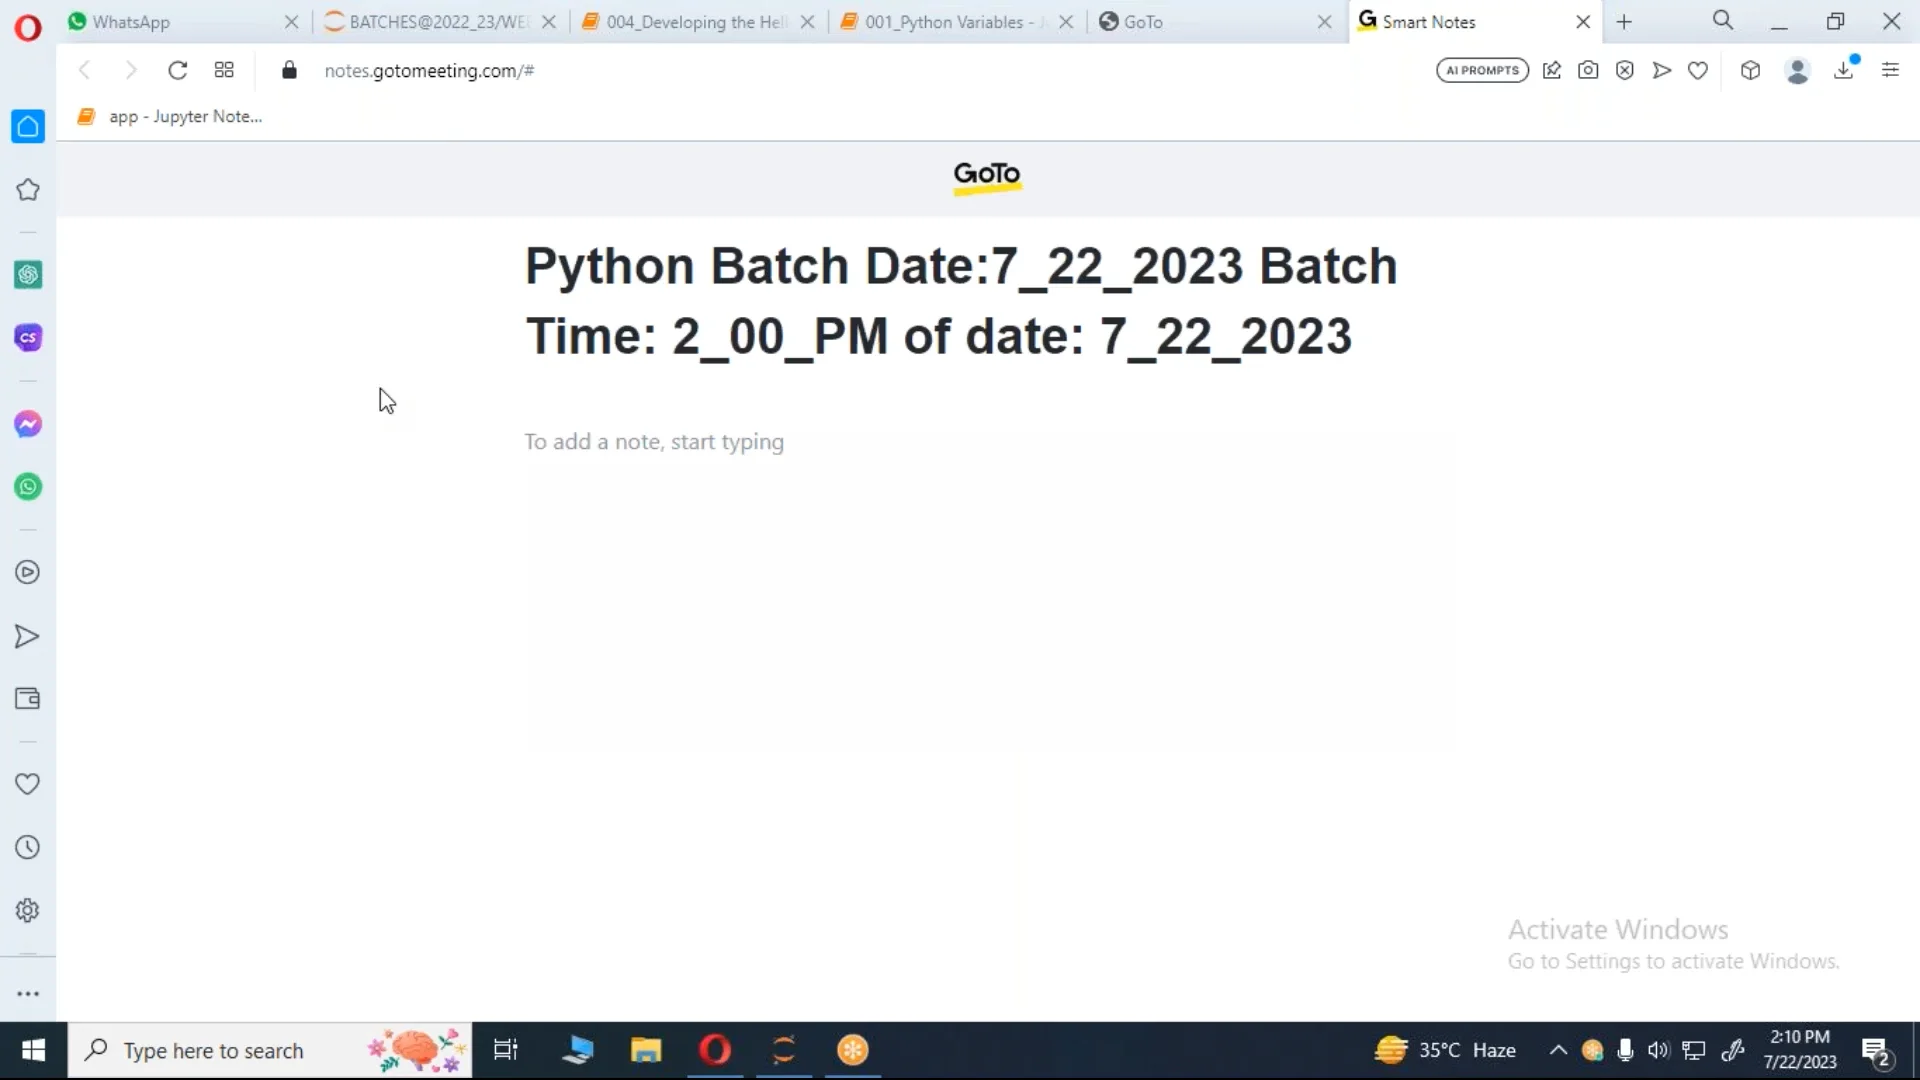This screenshot has width=1920, height=1080.
Task: Toggle the hidden icons chevron in system tray
Action: point(1557,1050)
